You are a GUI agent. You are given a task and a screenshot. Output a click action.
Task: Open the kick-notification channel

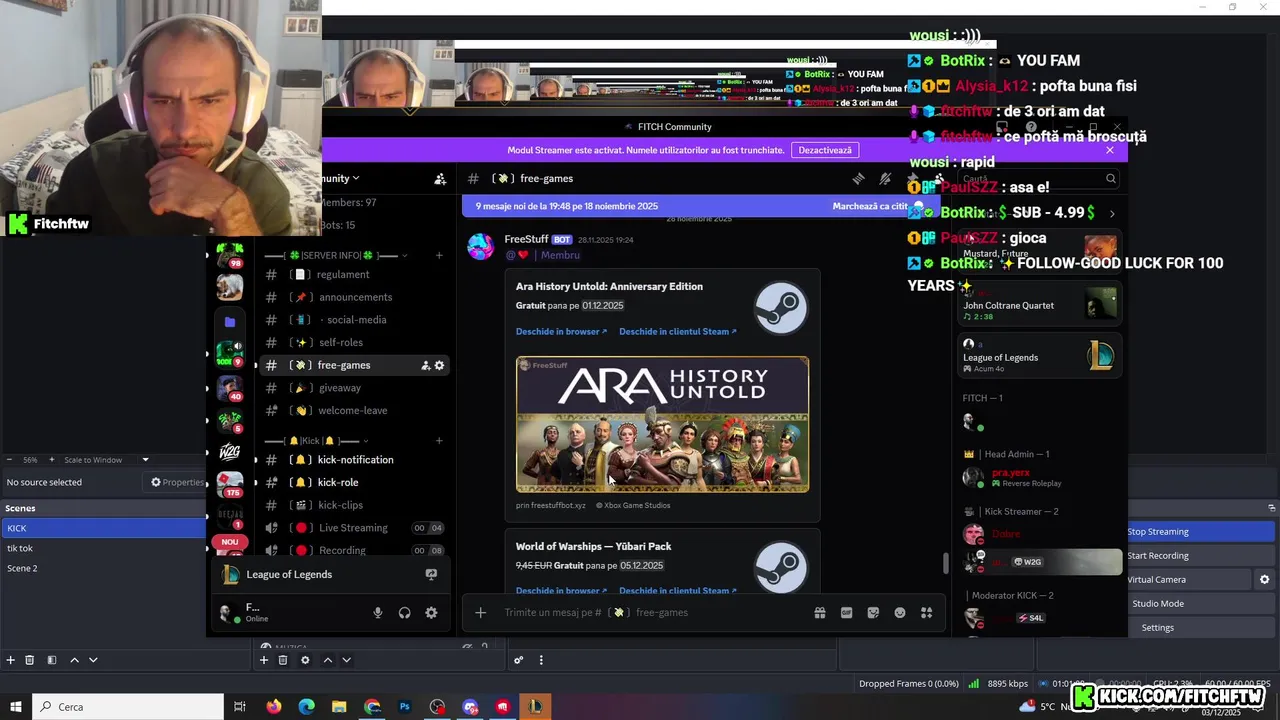[x=354, y=460]
